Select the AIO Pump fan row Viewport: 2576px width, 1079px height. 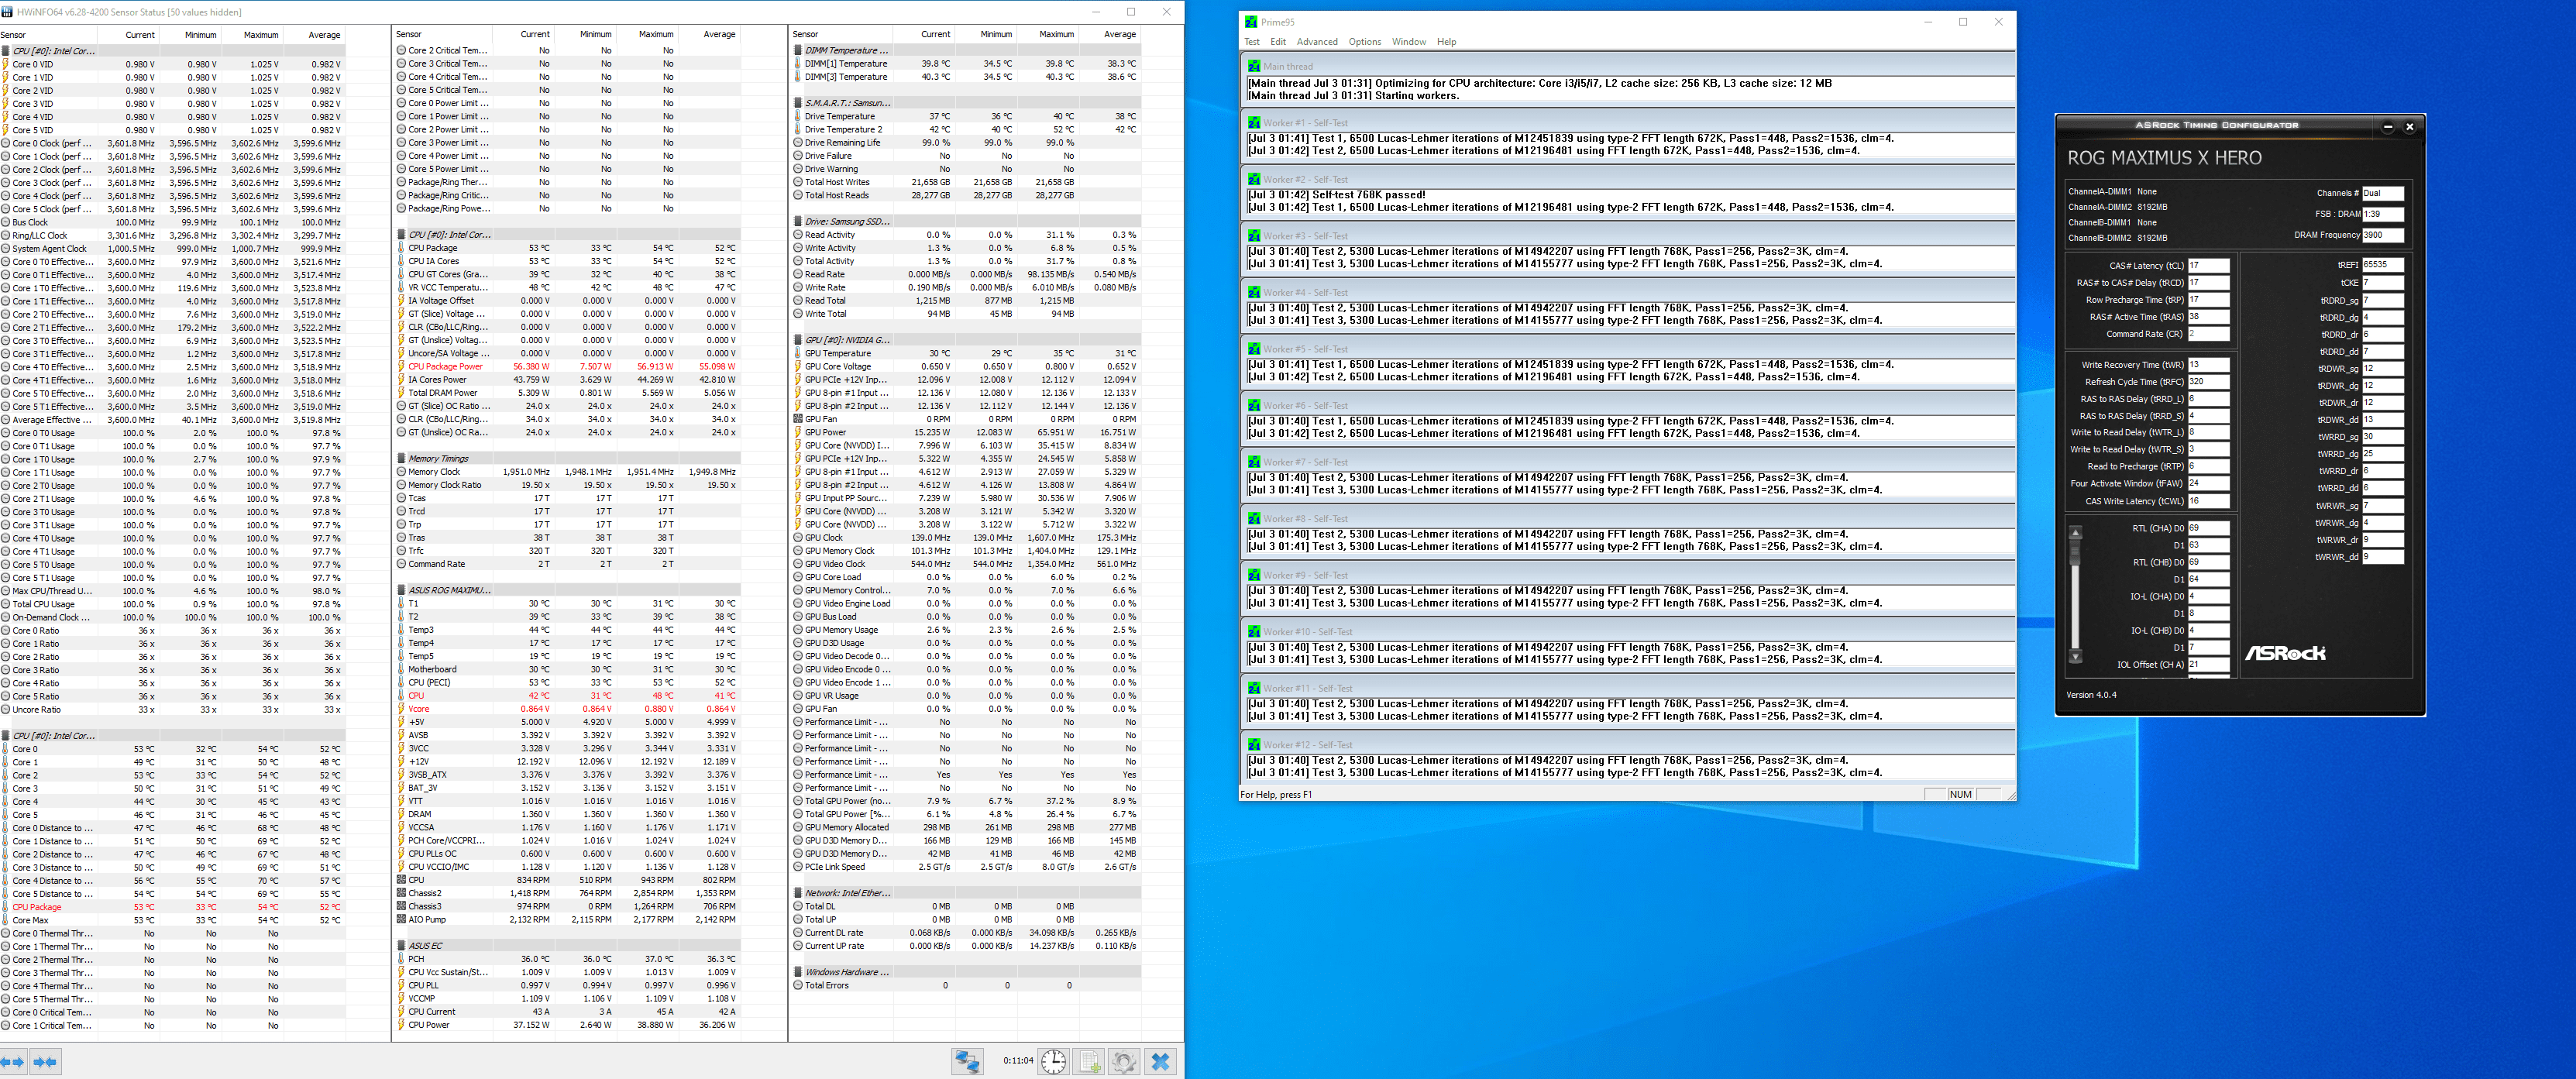point(568,919)
